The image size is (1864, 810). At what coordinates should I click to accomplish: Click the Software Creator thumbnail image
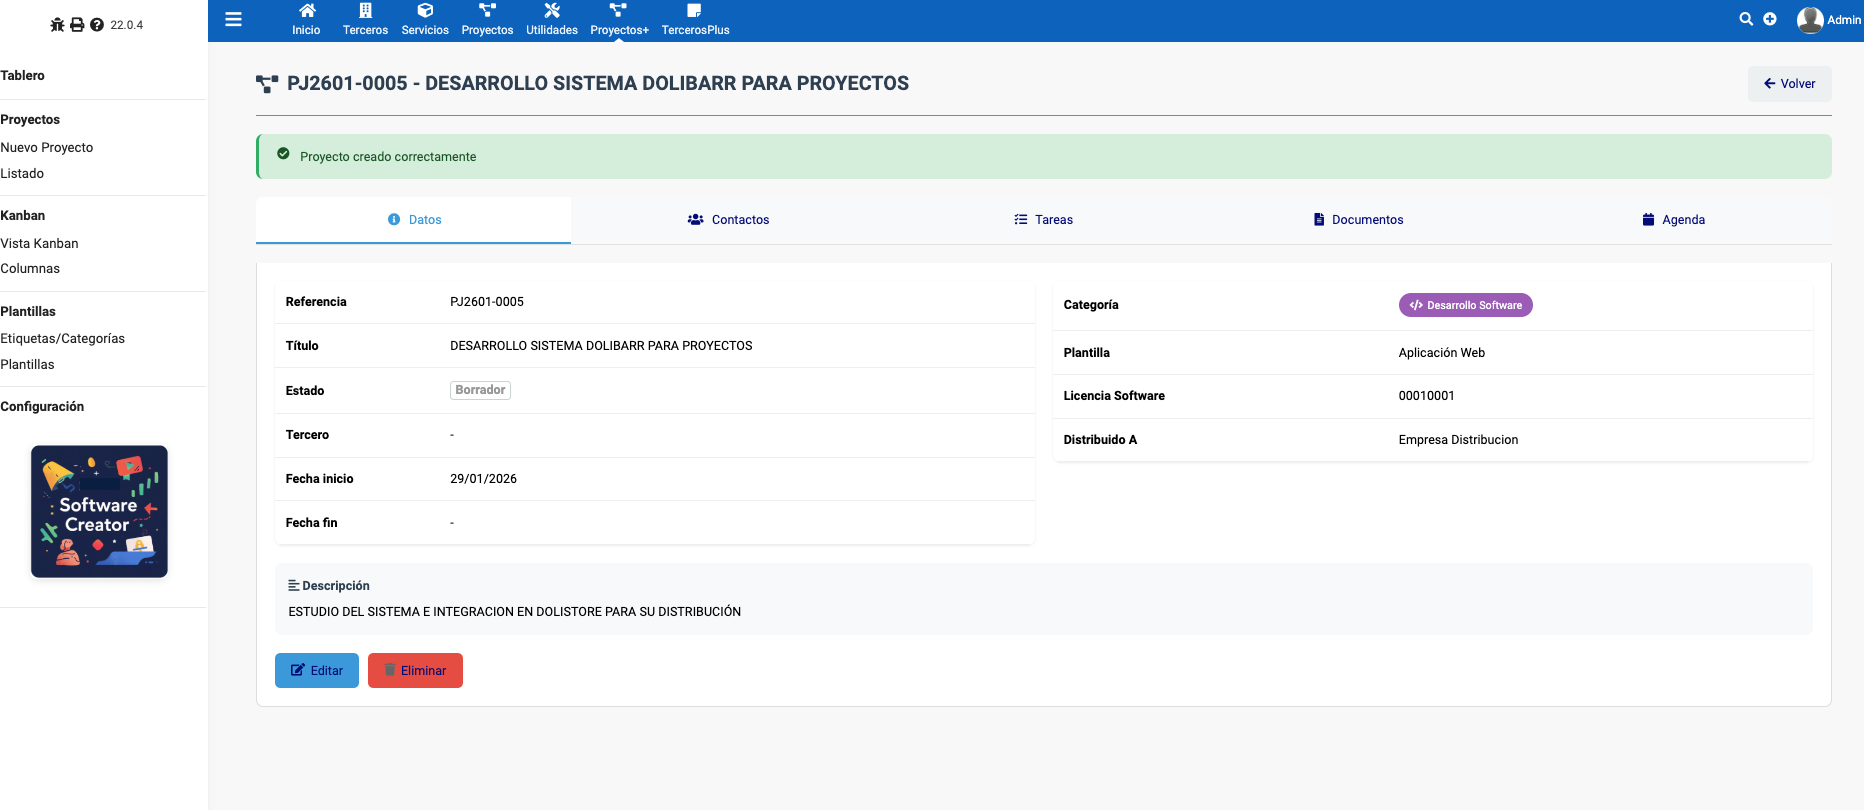pos(99,512)
